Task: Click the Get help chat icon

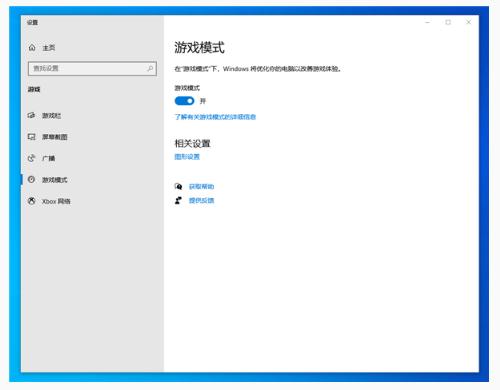Action: tap(178, 186)
